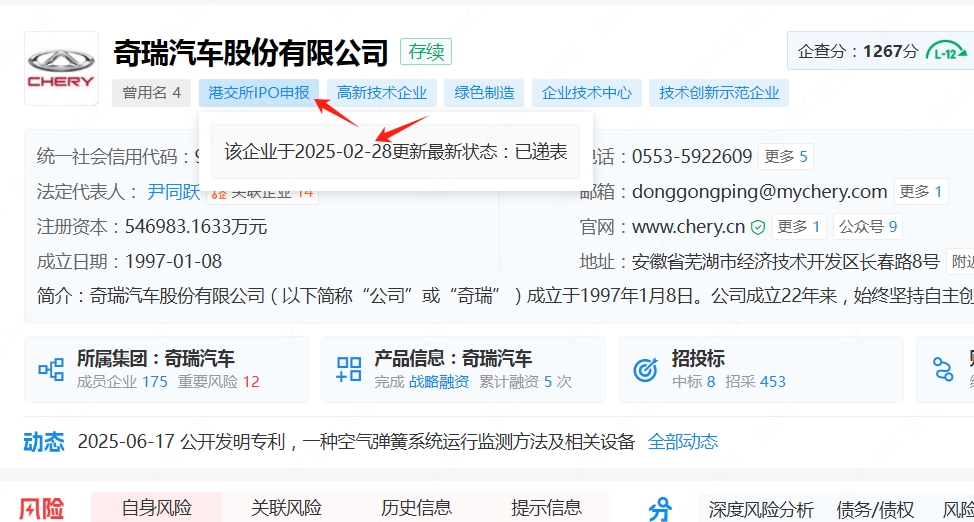Screen dimensions: 974x522
Task: Click the IPO status tooltip text
Action: point(396,152)
